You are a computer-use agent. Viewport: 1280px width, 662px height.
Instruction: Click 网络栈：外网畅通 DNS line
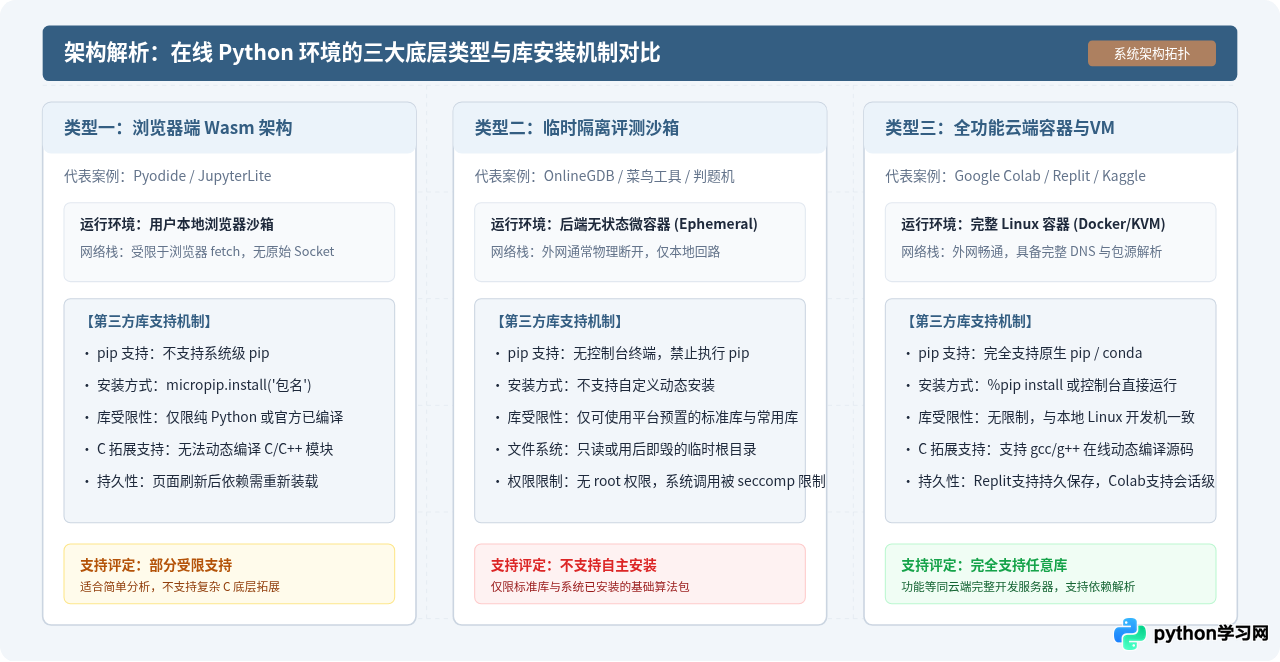pyautogui.click(x=1031, y=252)
